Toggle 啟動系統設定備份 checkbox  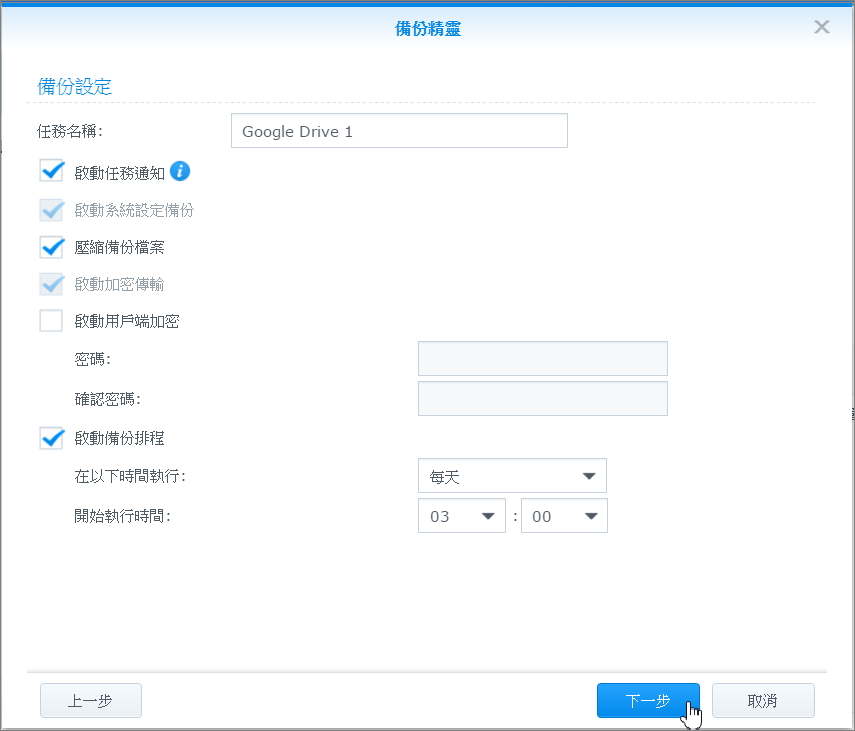(x=52, y=210)
